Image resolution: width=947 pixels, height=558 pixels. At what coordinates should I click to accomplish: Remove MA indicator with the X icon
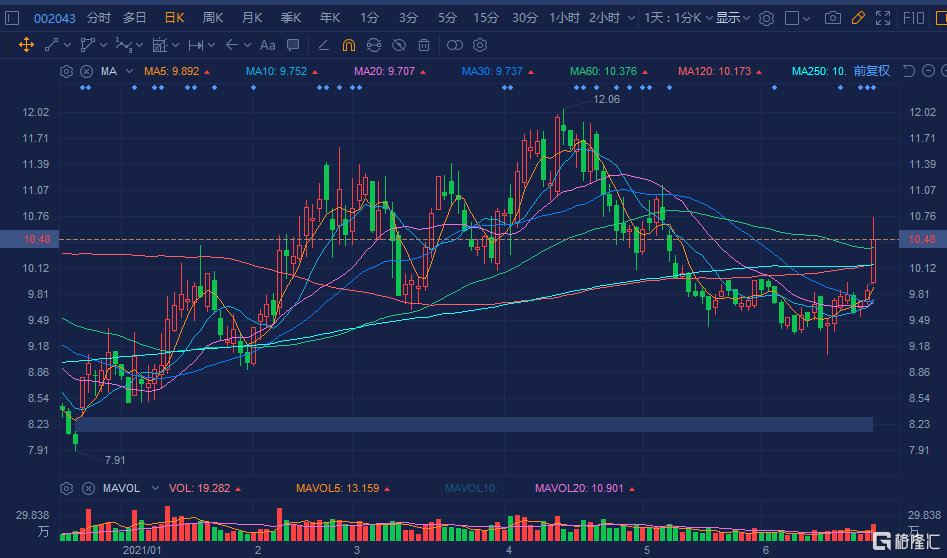pyautogui.click(x=86, y=71)
